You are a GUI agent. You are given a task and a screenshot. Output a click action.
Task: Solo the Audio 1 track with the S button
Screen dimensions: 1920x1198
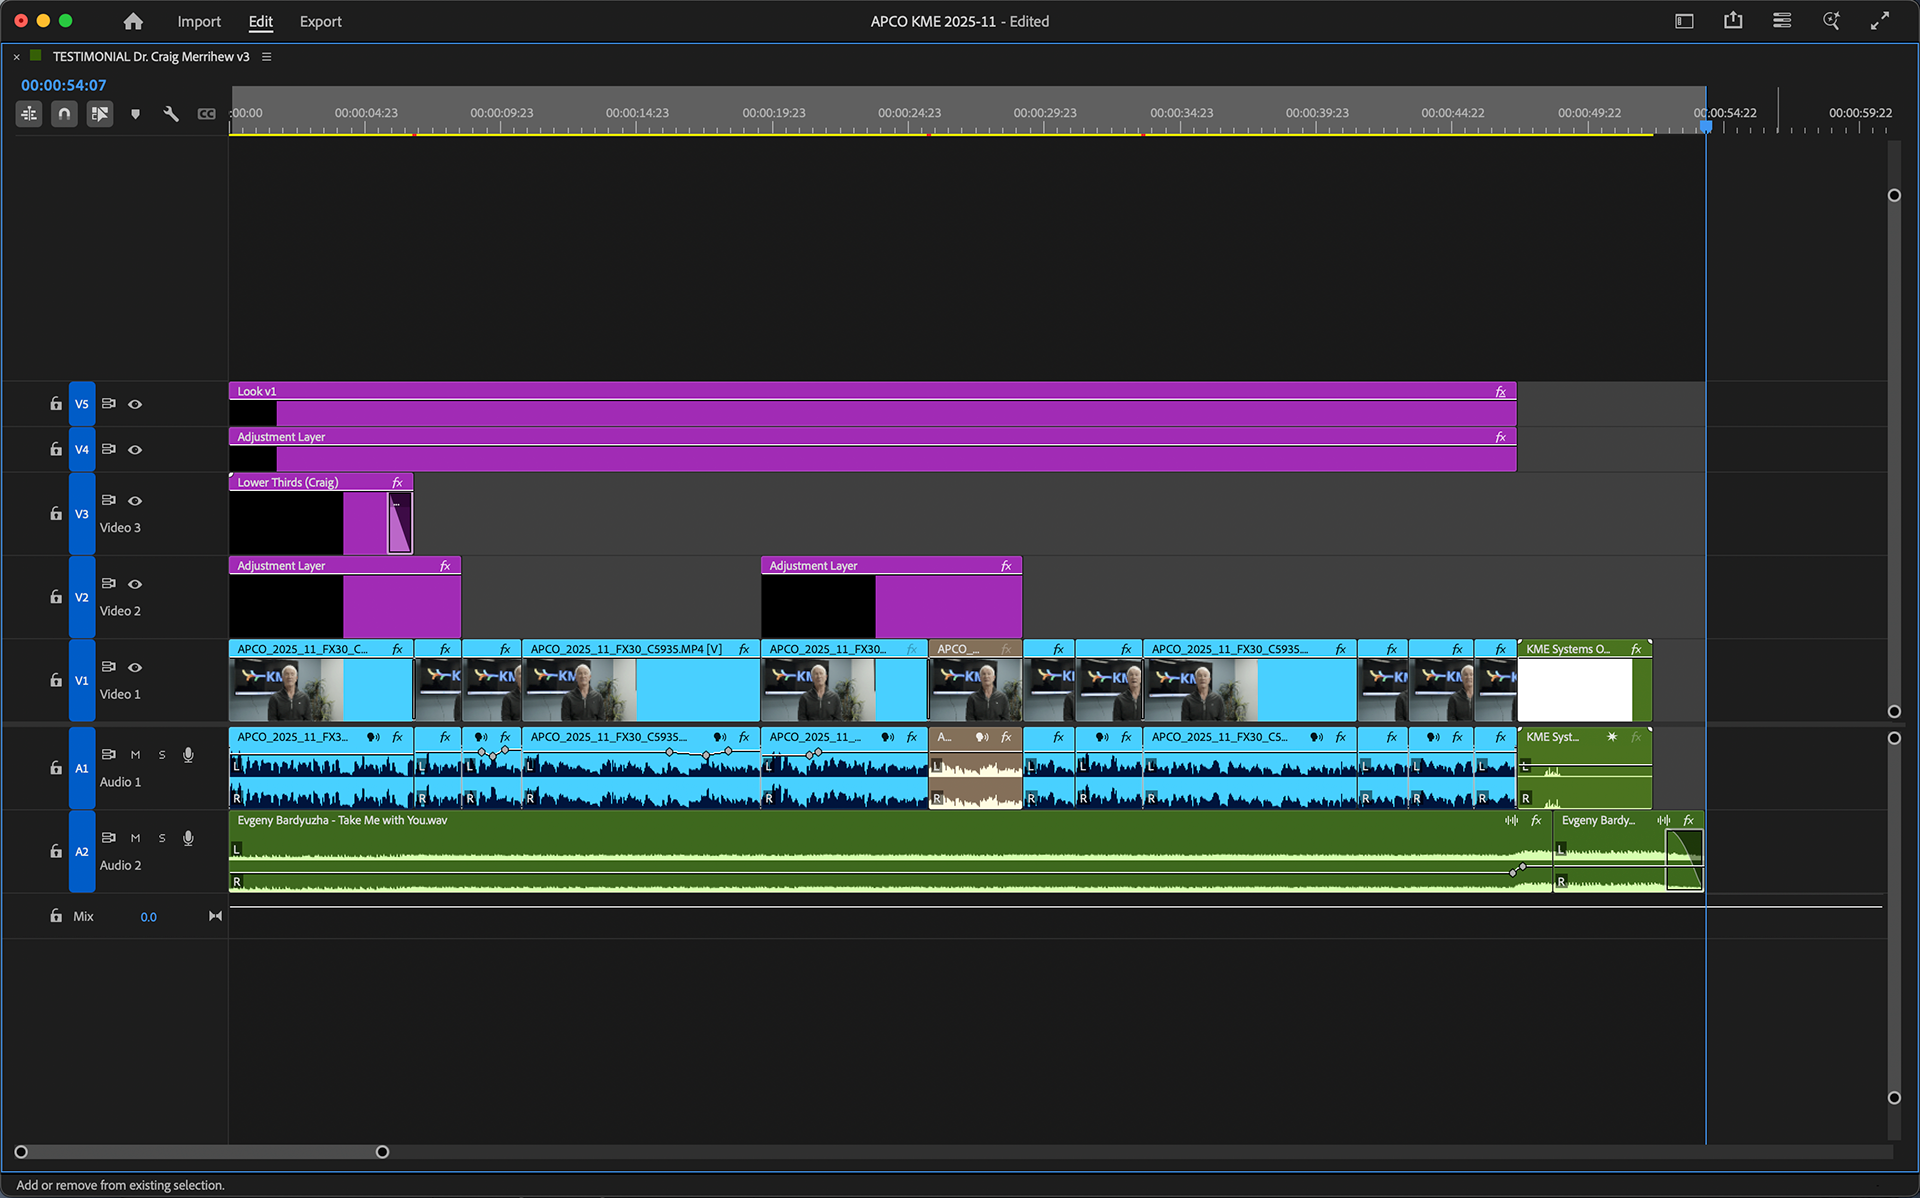161,755
